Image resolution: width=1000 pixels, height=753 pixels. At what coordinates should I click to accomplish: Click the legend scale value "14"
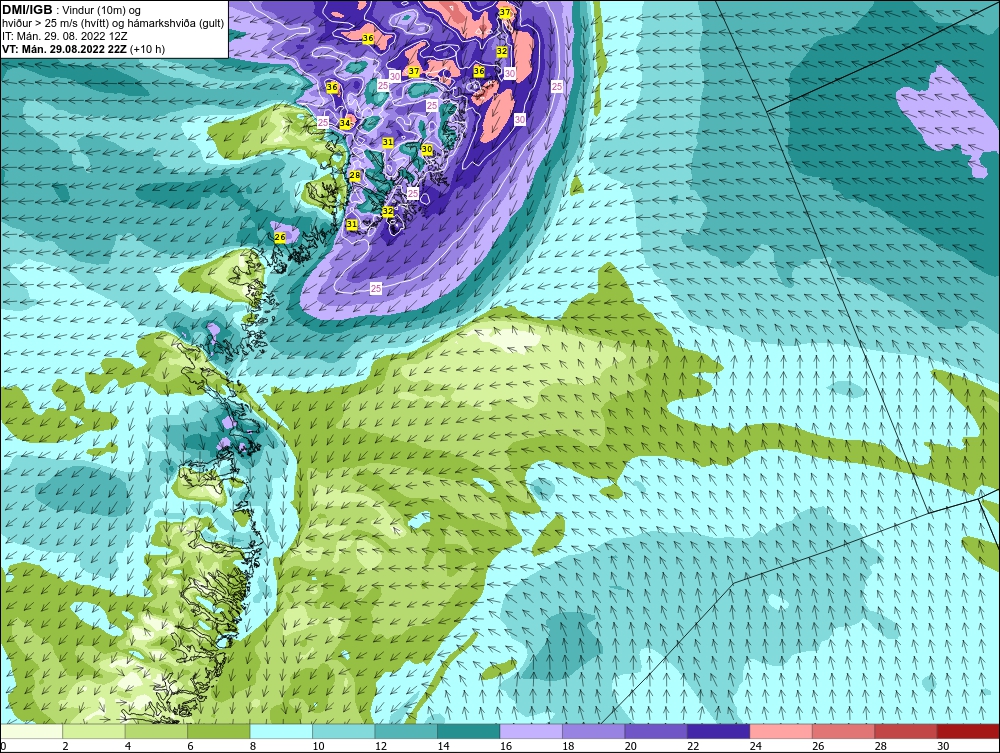(443, 746)
